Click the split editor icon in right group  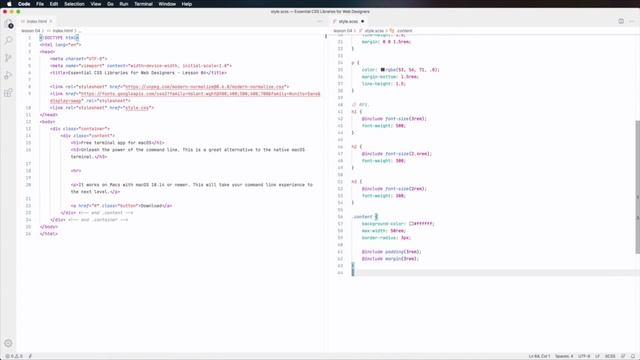[621, 21]
